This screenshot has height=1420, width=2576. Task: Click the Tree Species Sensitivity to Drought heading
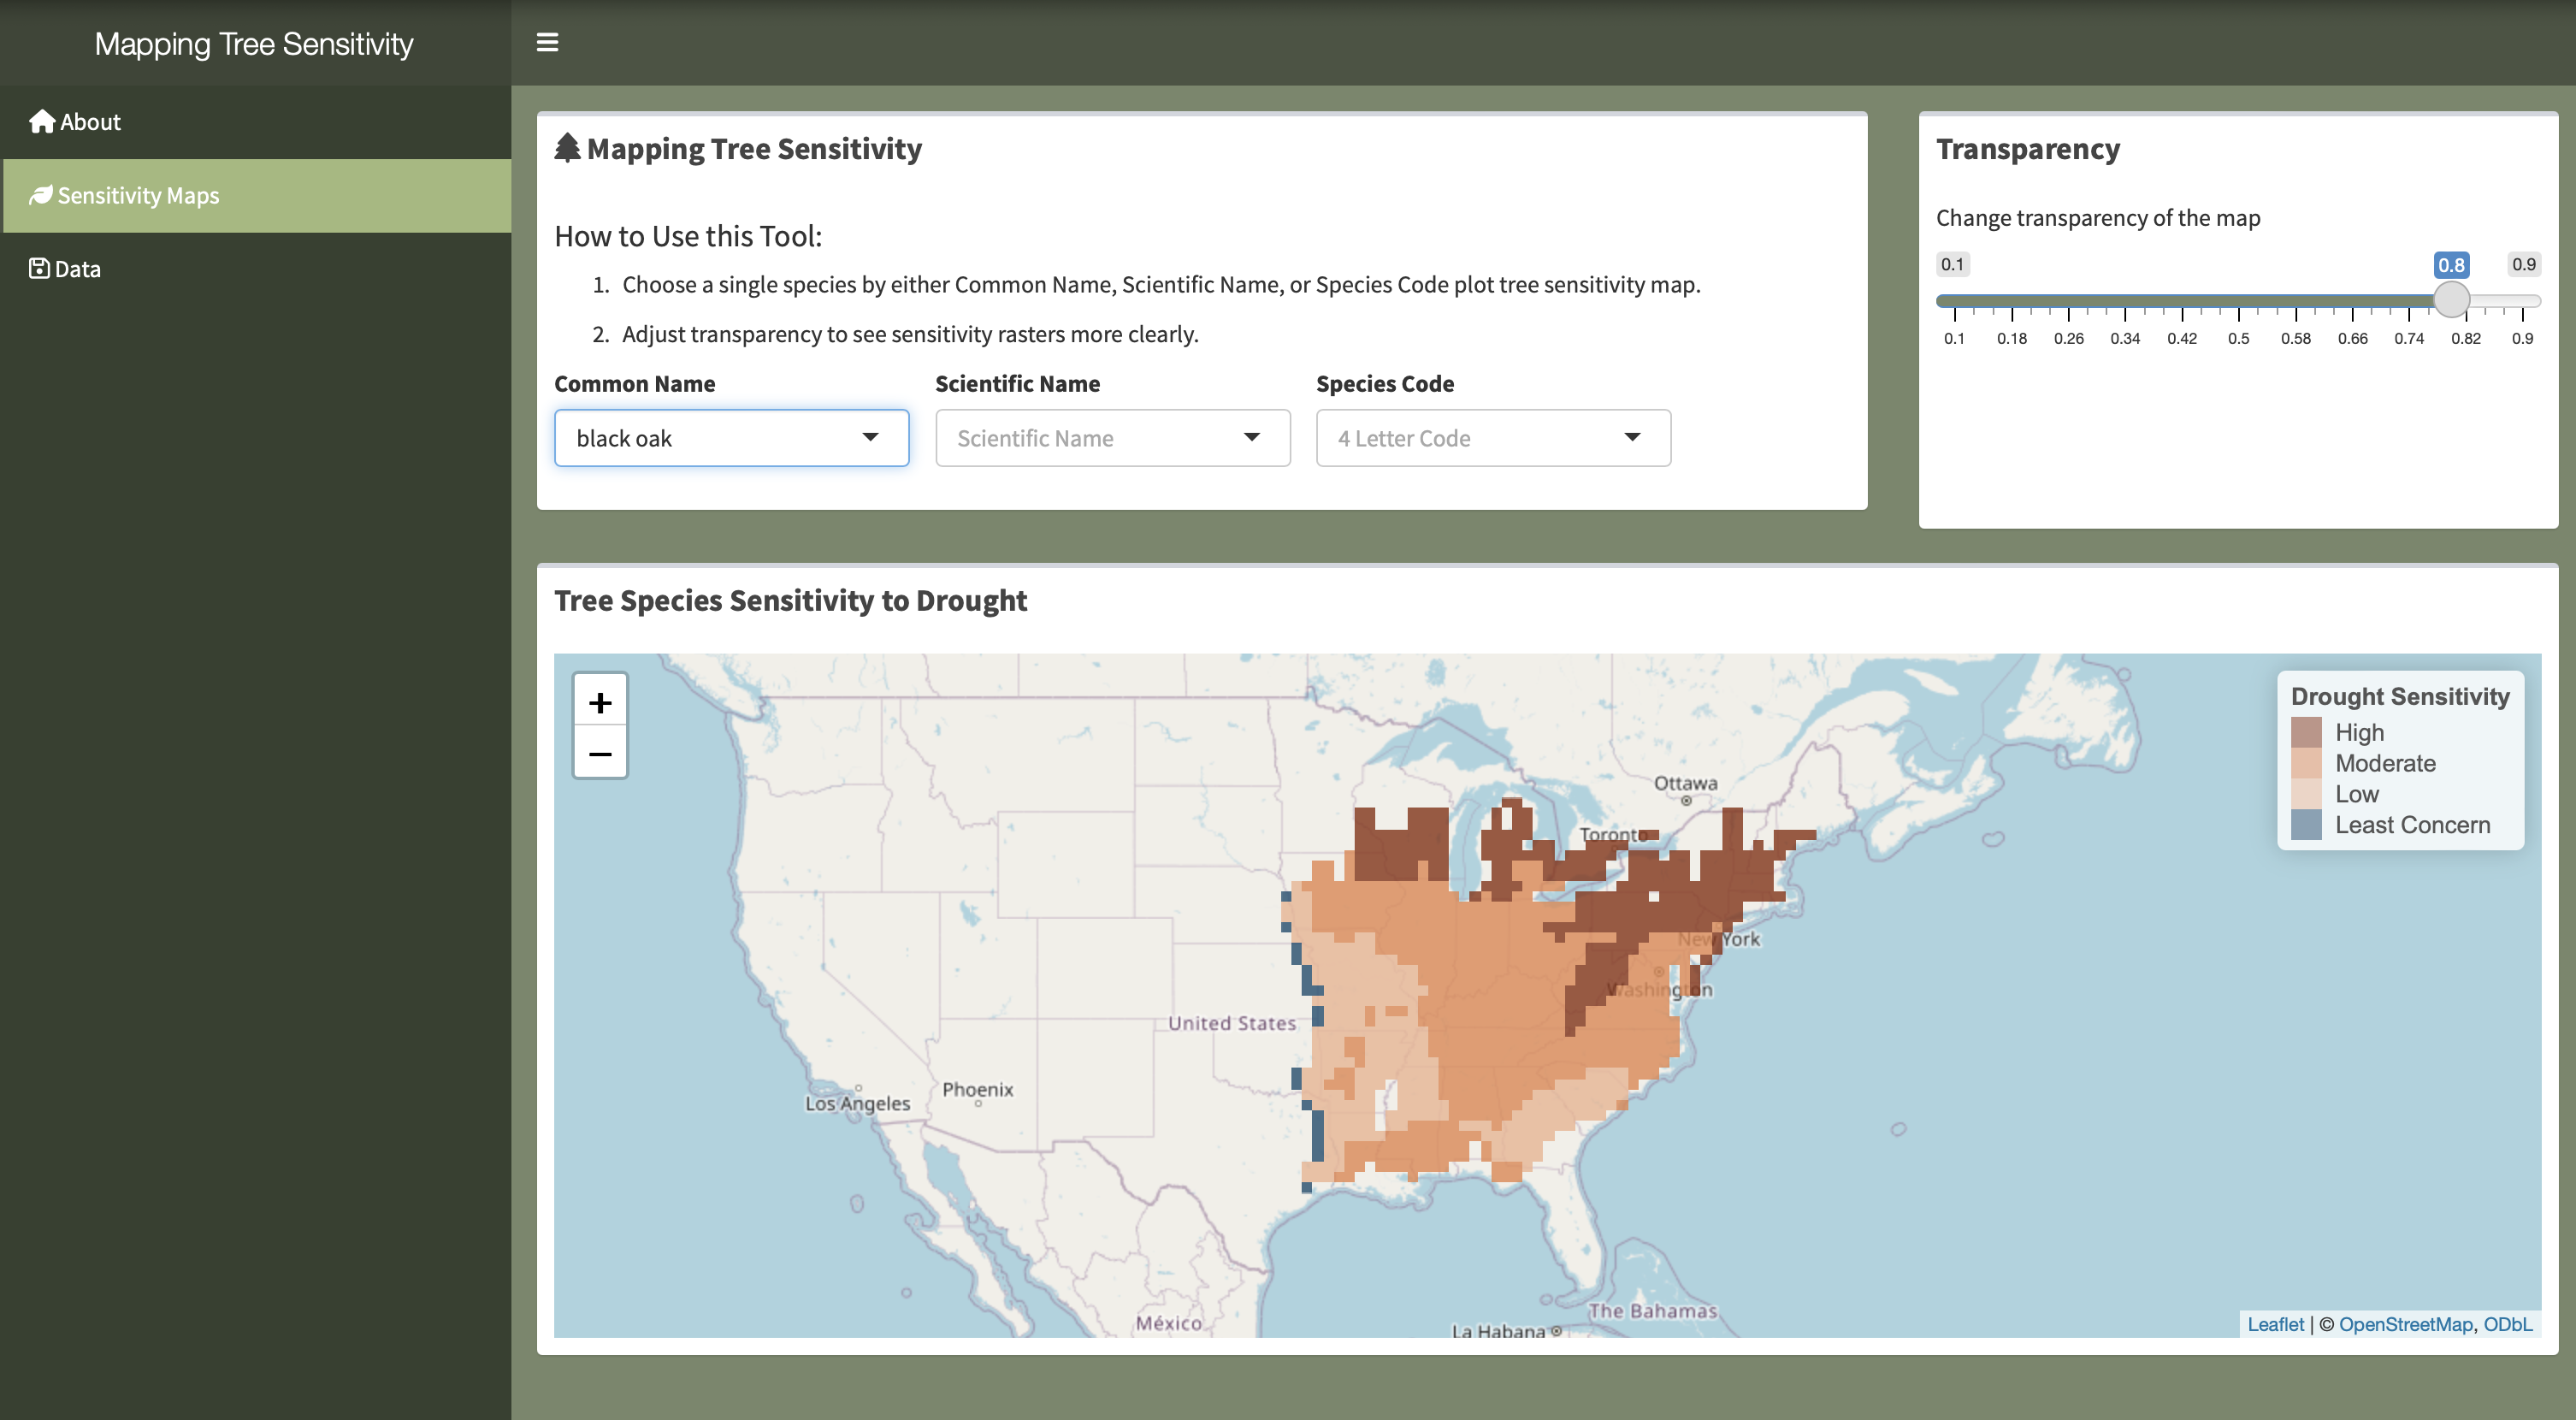pyautogui.click(x=790, y=600)
